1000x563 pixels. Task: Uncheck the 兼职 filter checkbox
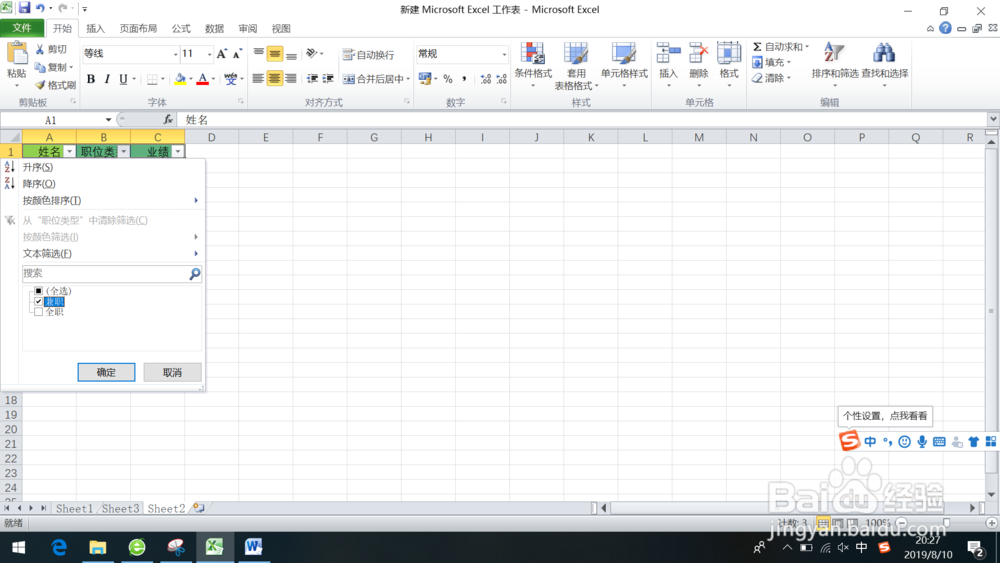(38, 302)
